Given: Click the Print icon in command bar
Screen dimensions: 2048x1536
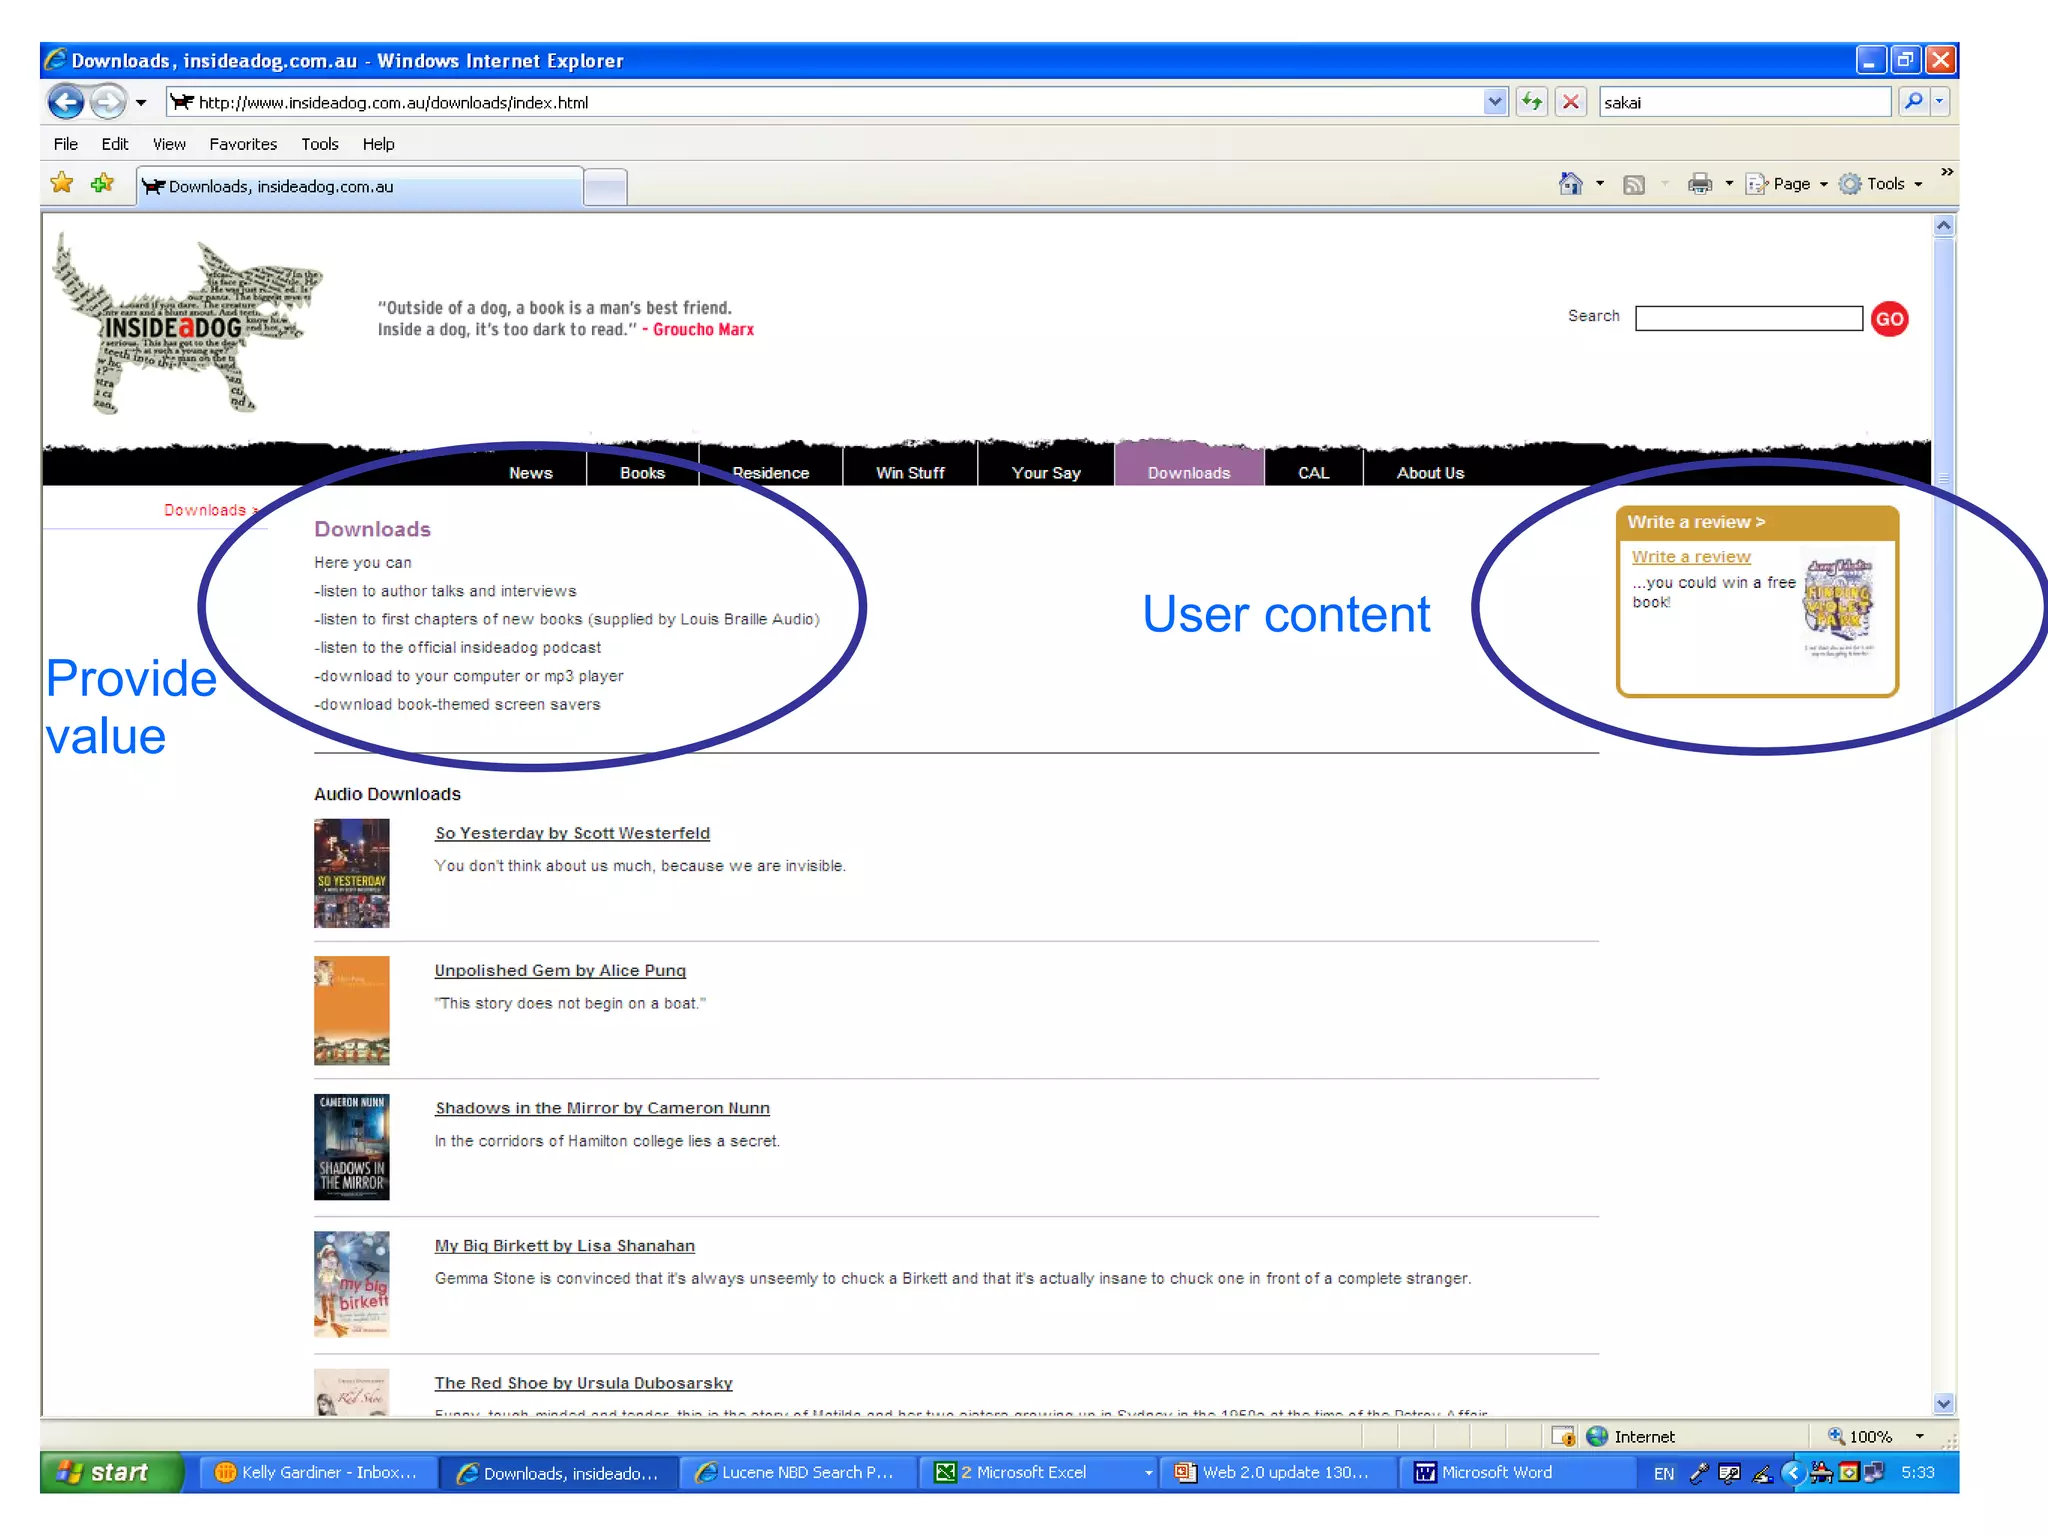Looking at the screenshot, I should [1699, 184].
